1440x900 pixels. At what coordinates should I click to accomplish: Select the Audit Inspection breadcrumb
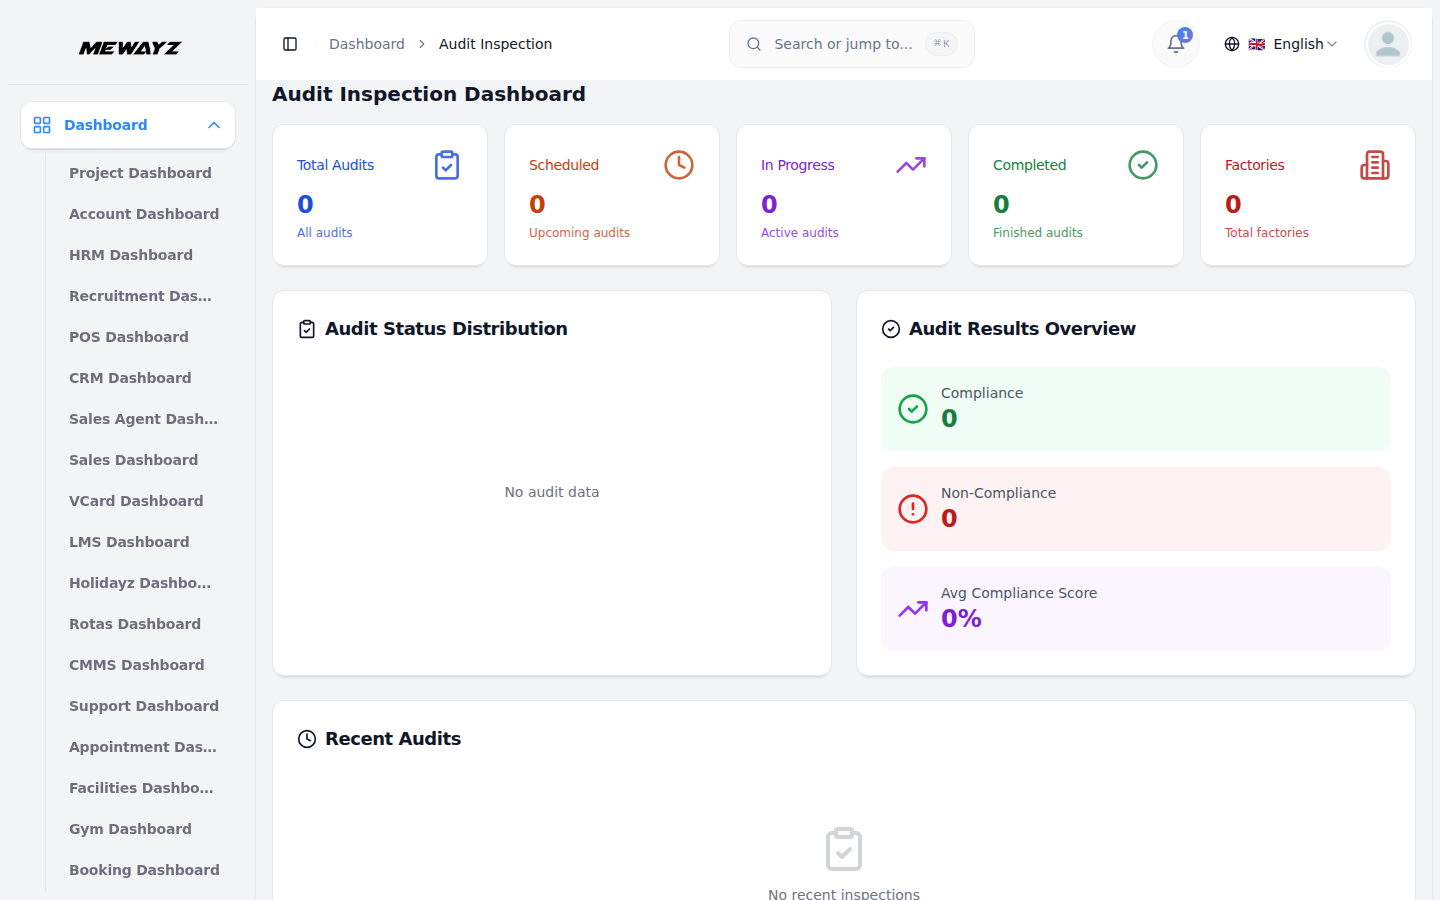tap(495, 43)
